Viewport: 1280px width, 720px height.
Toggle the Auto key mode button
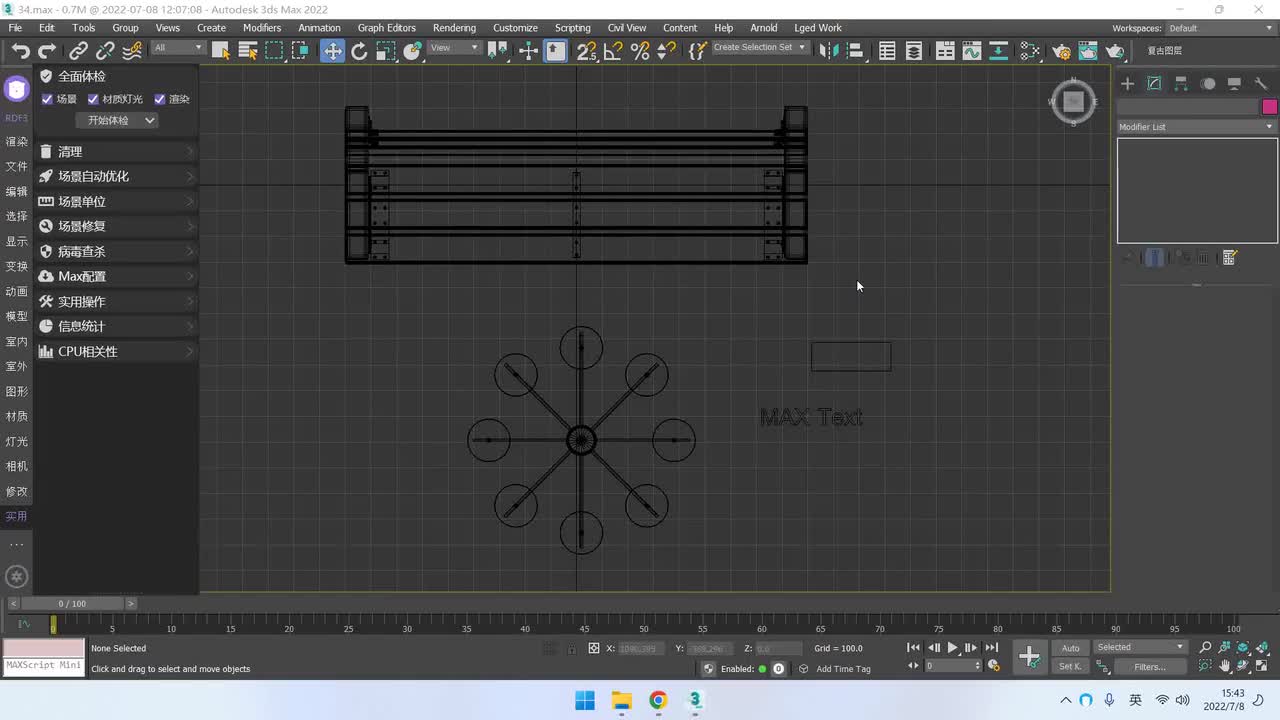(1070, 648)
